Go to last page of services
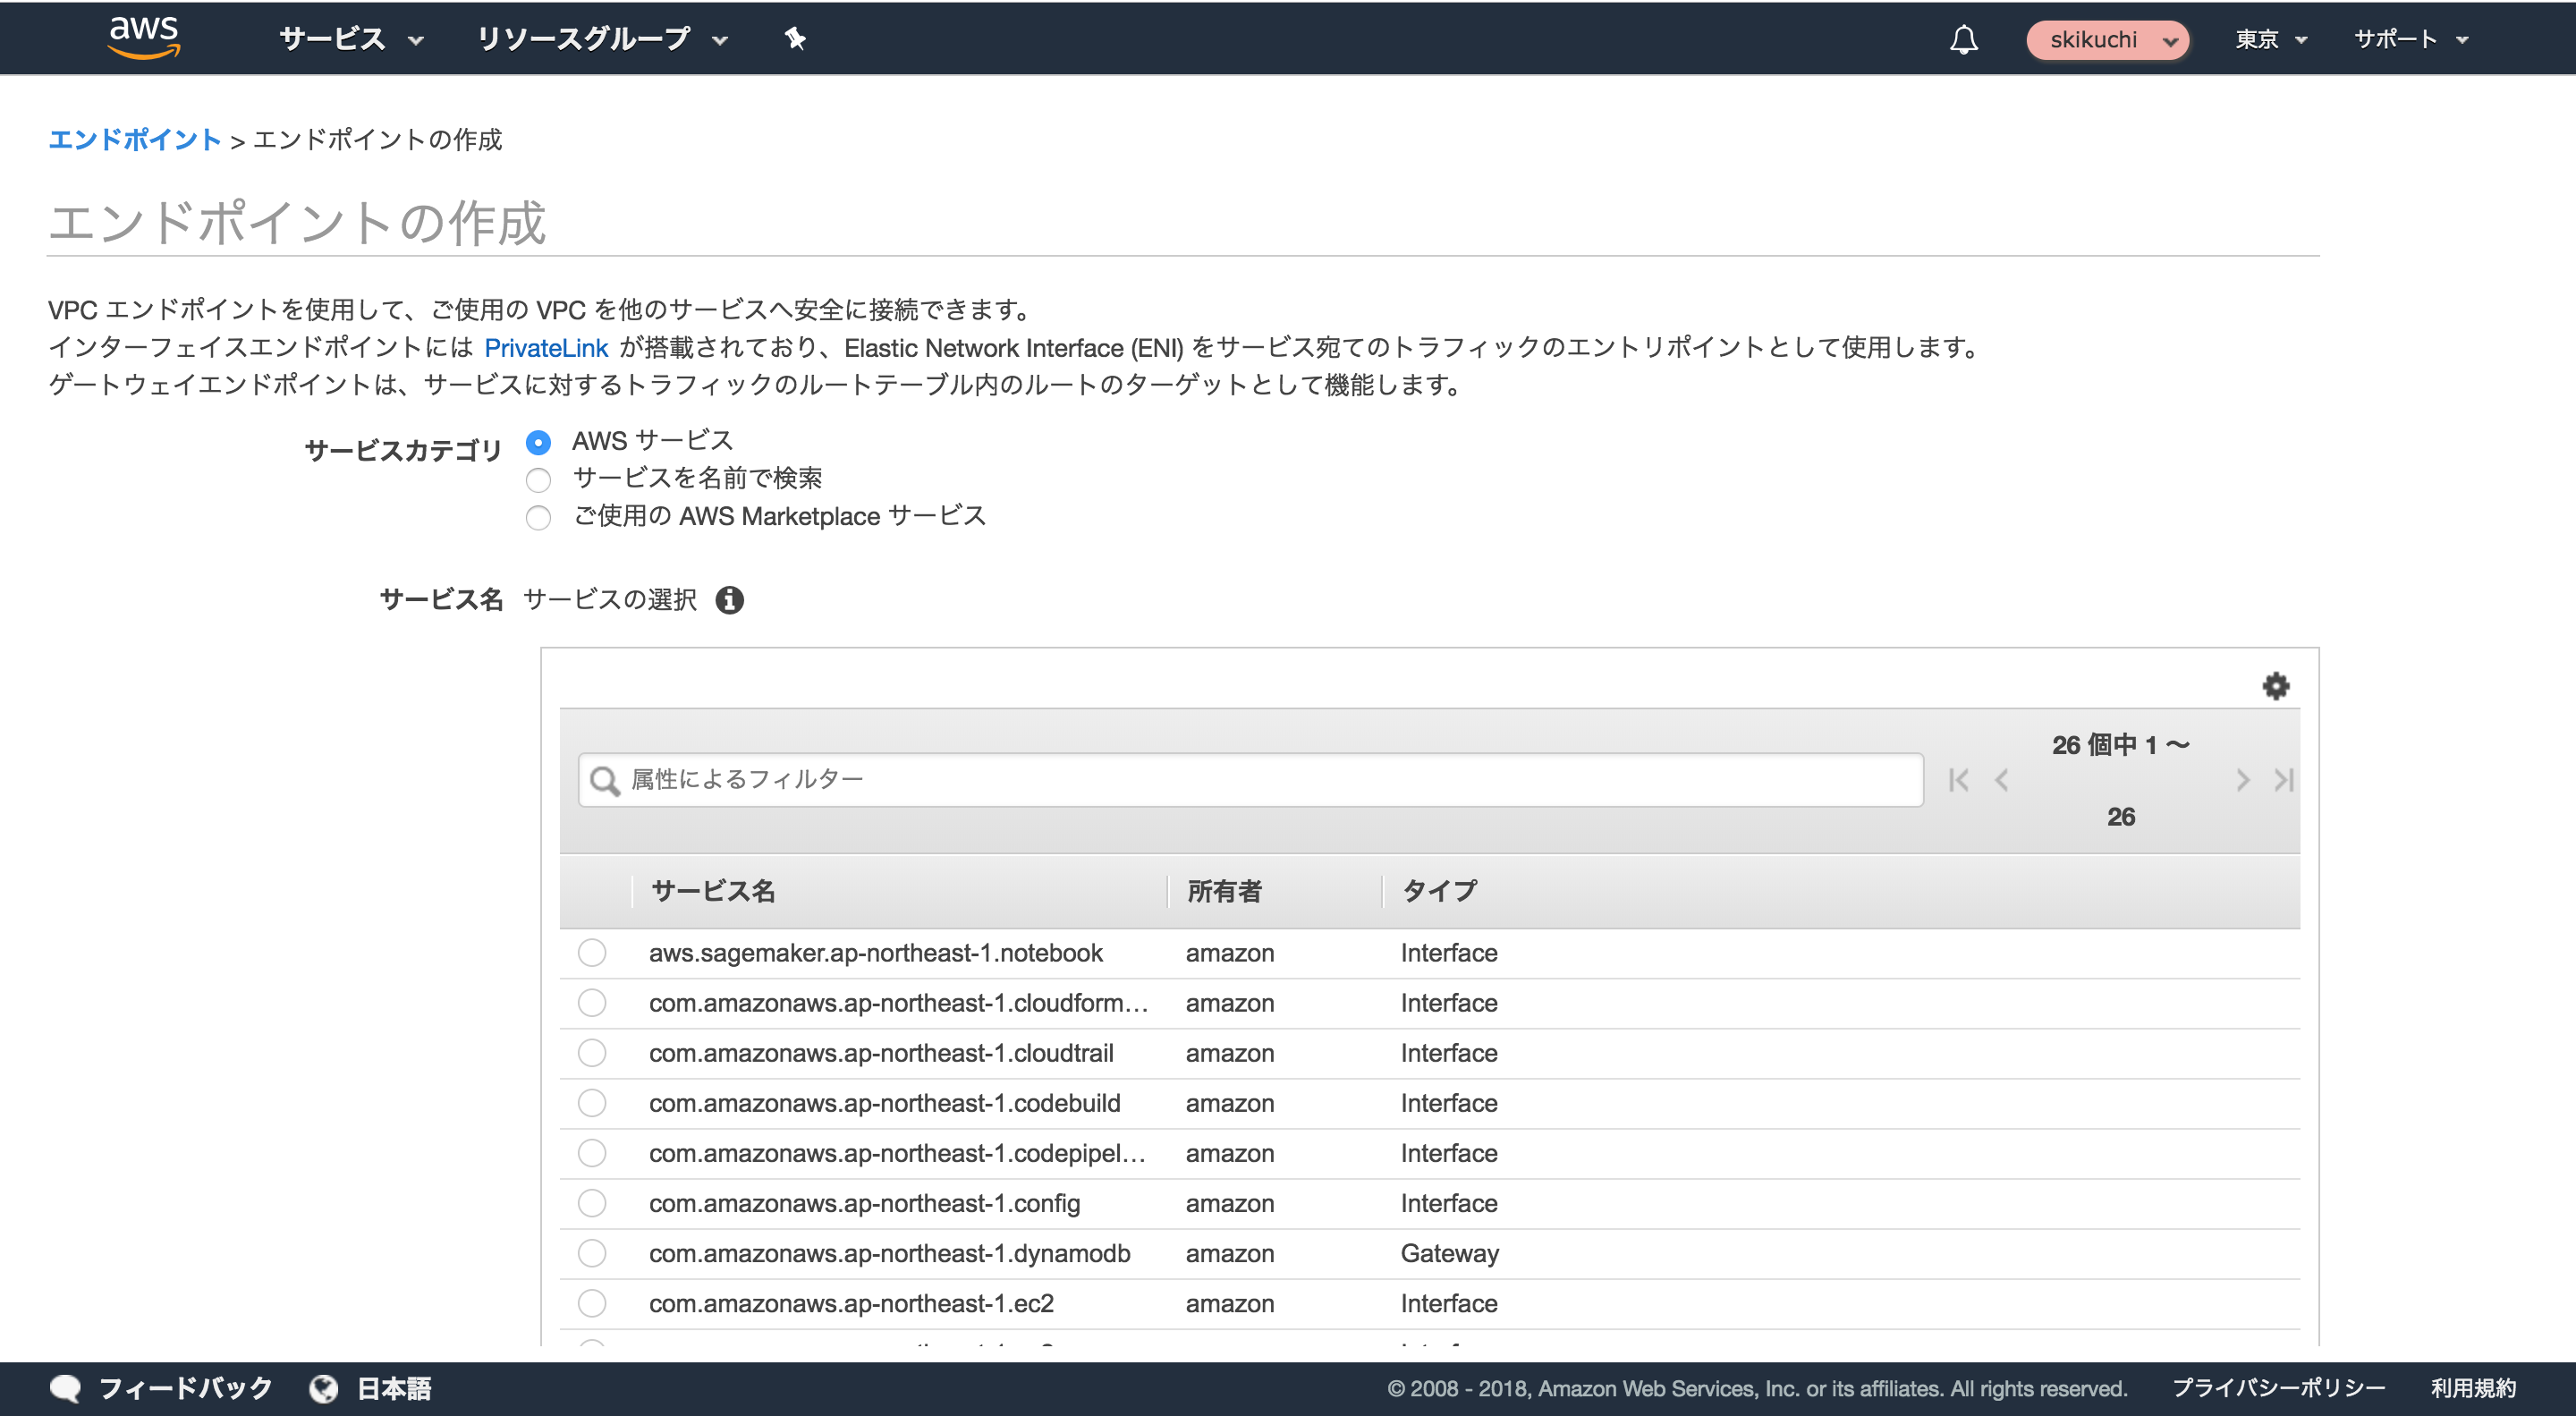2576x1416 pixels. (x=2284, y=780)
